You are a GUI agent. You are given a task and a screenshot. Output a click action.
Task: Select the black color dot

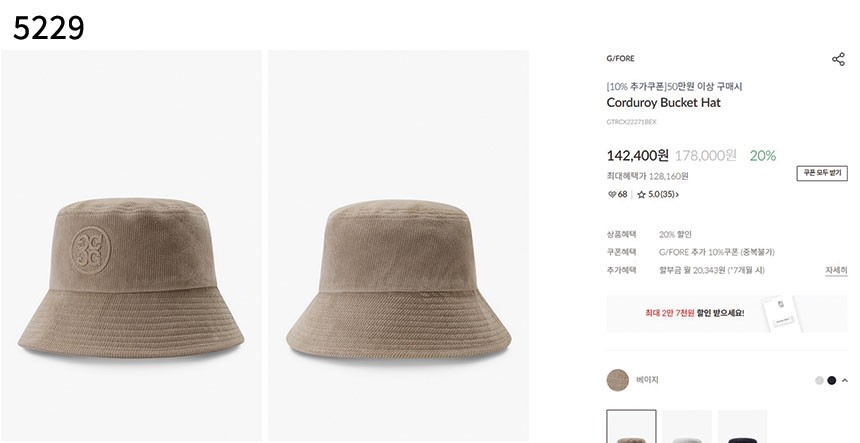831,380
